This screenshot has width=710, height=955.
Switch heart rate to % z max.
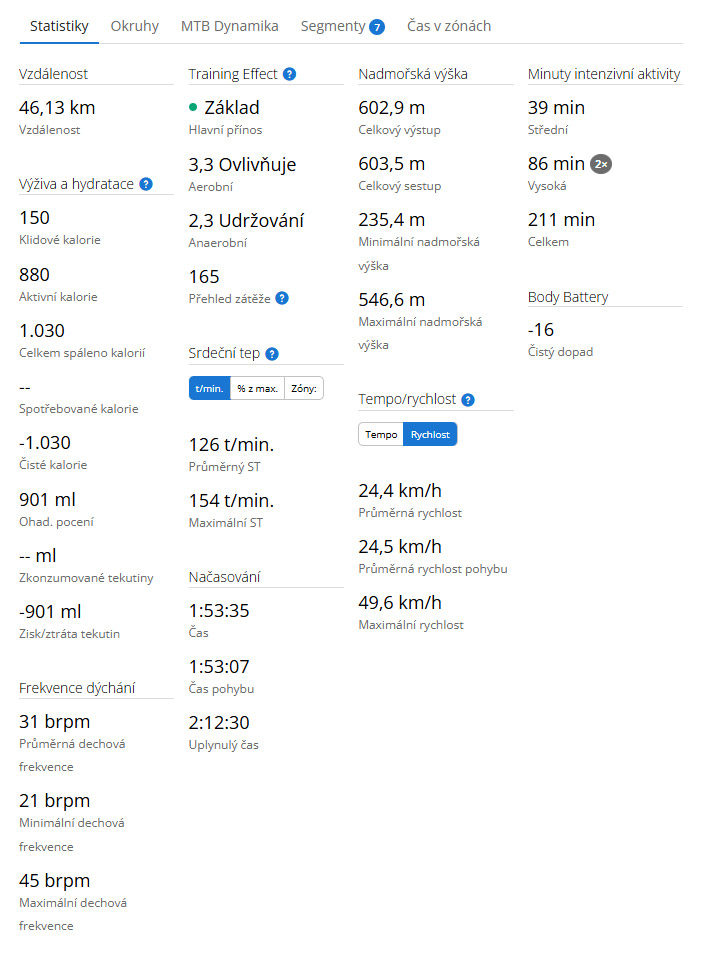tap(257, 389)
